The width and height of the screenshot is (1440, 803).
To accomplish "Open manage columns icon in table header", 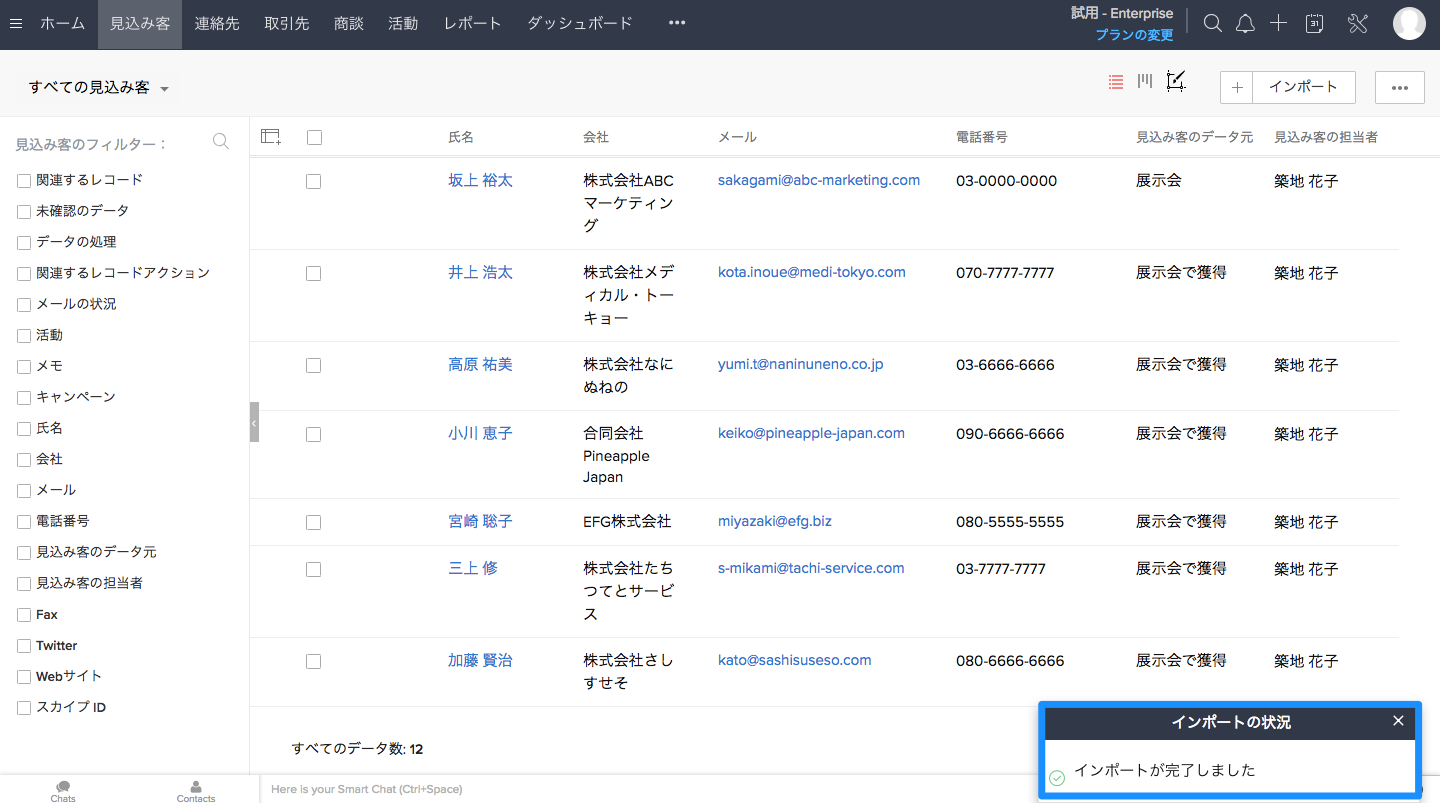I will [271, 137].
